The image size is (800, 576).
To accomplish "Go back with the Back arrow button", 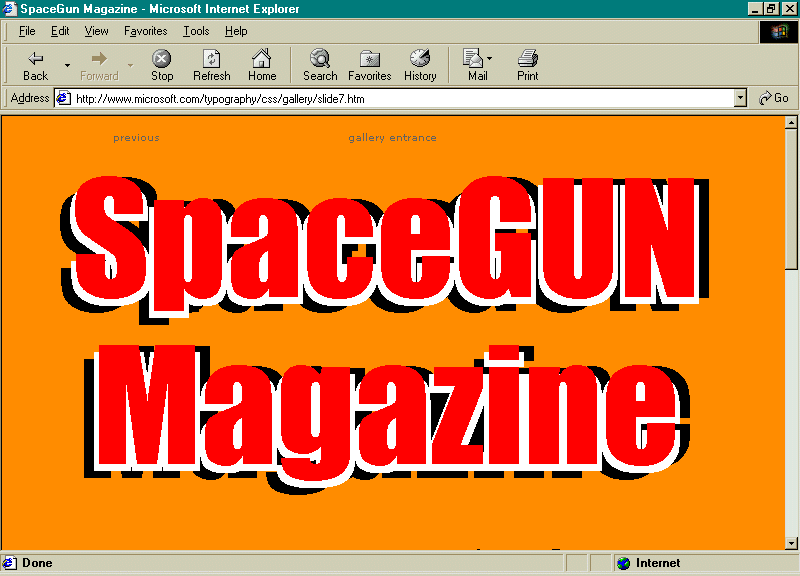I will pos(35,65).
